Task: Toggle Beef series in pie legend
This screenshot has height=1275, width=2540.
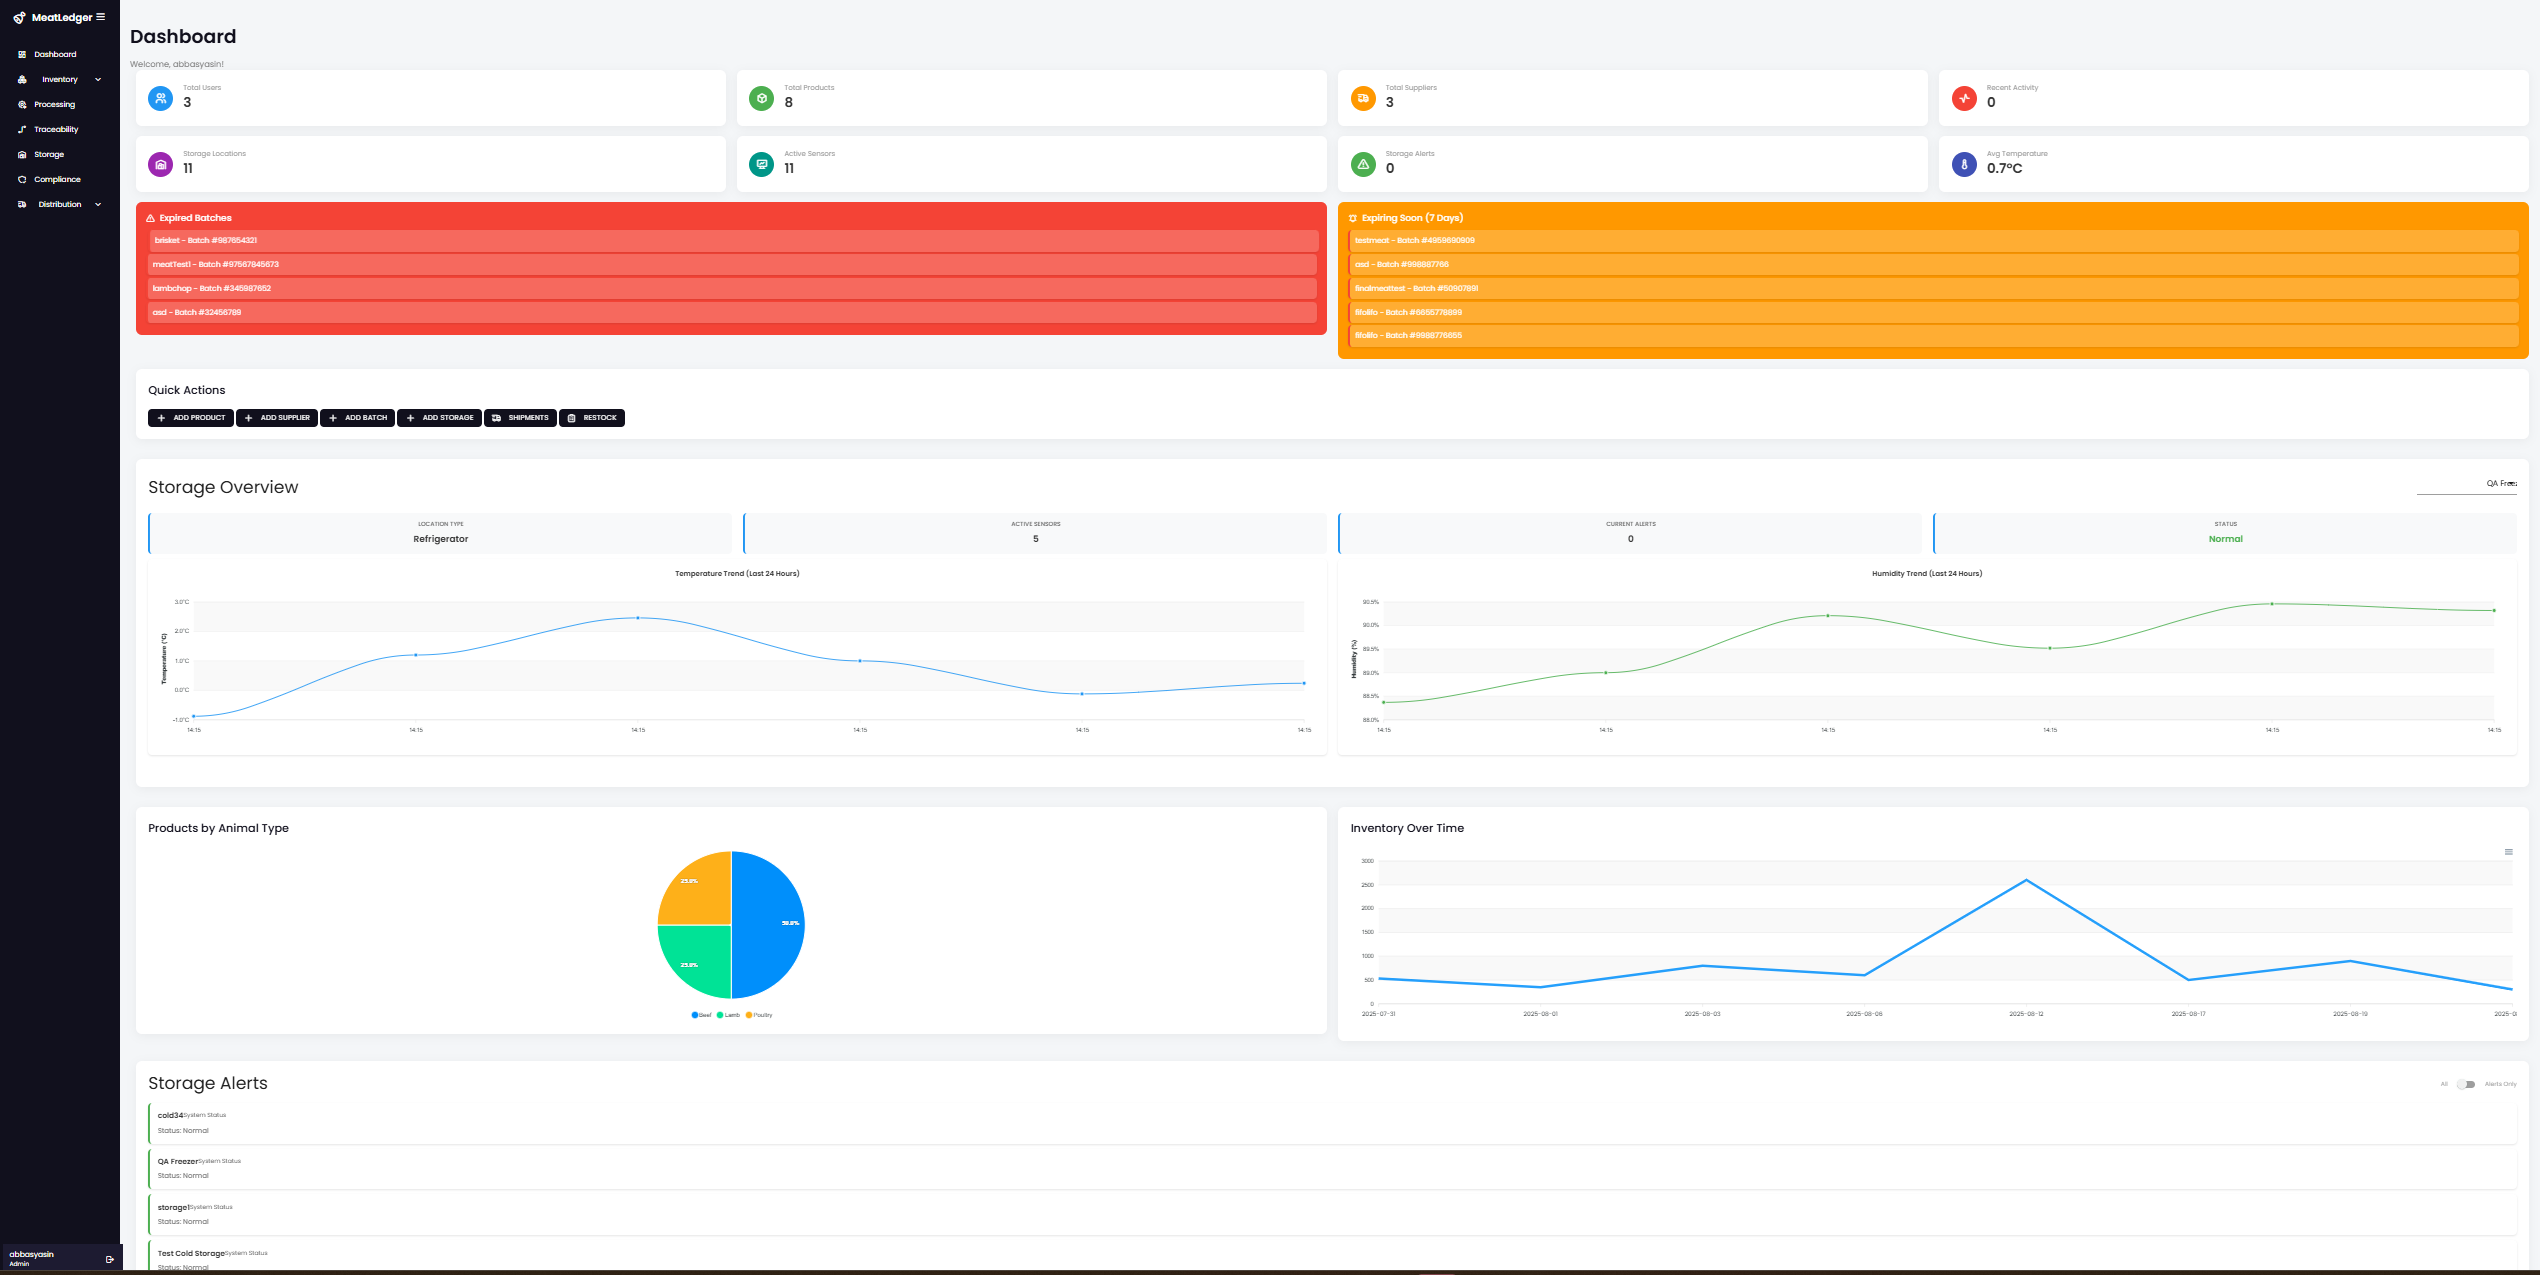Action: 701,1015
